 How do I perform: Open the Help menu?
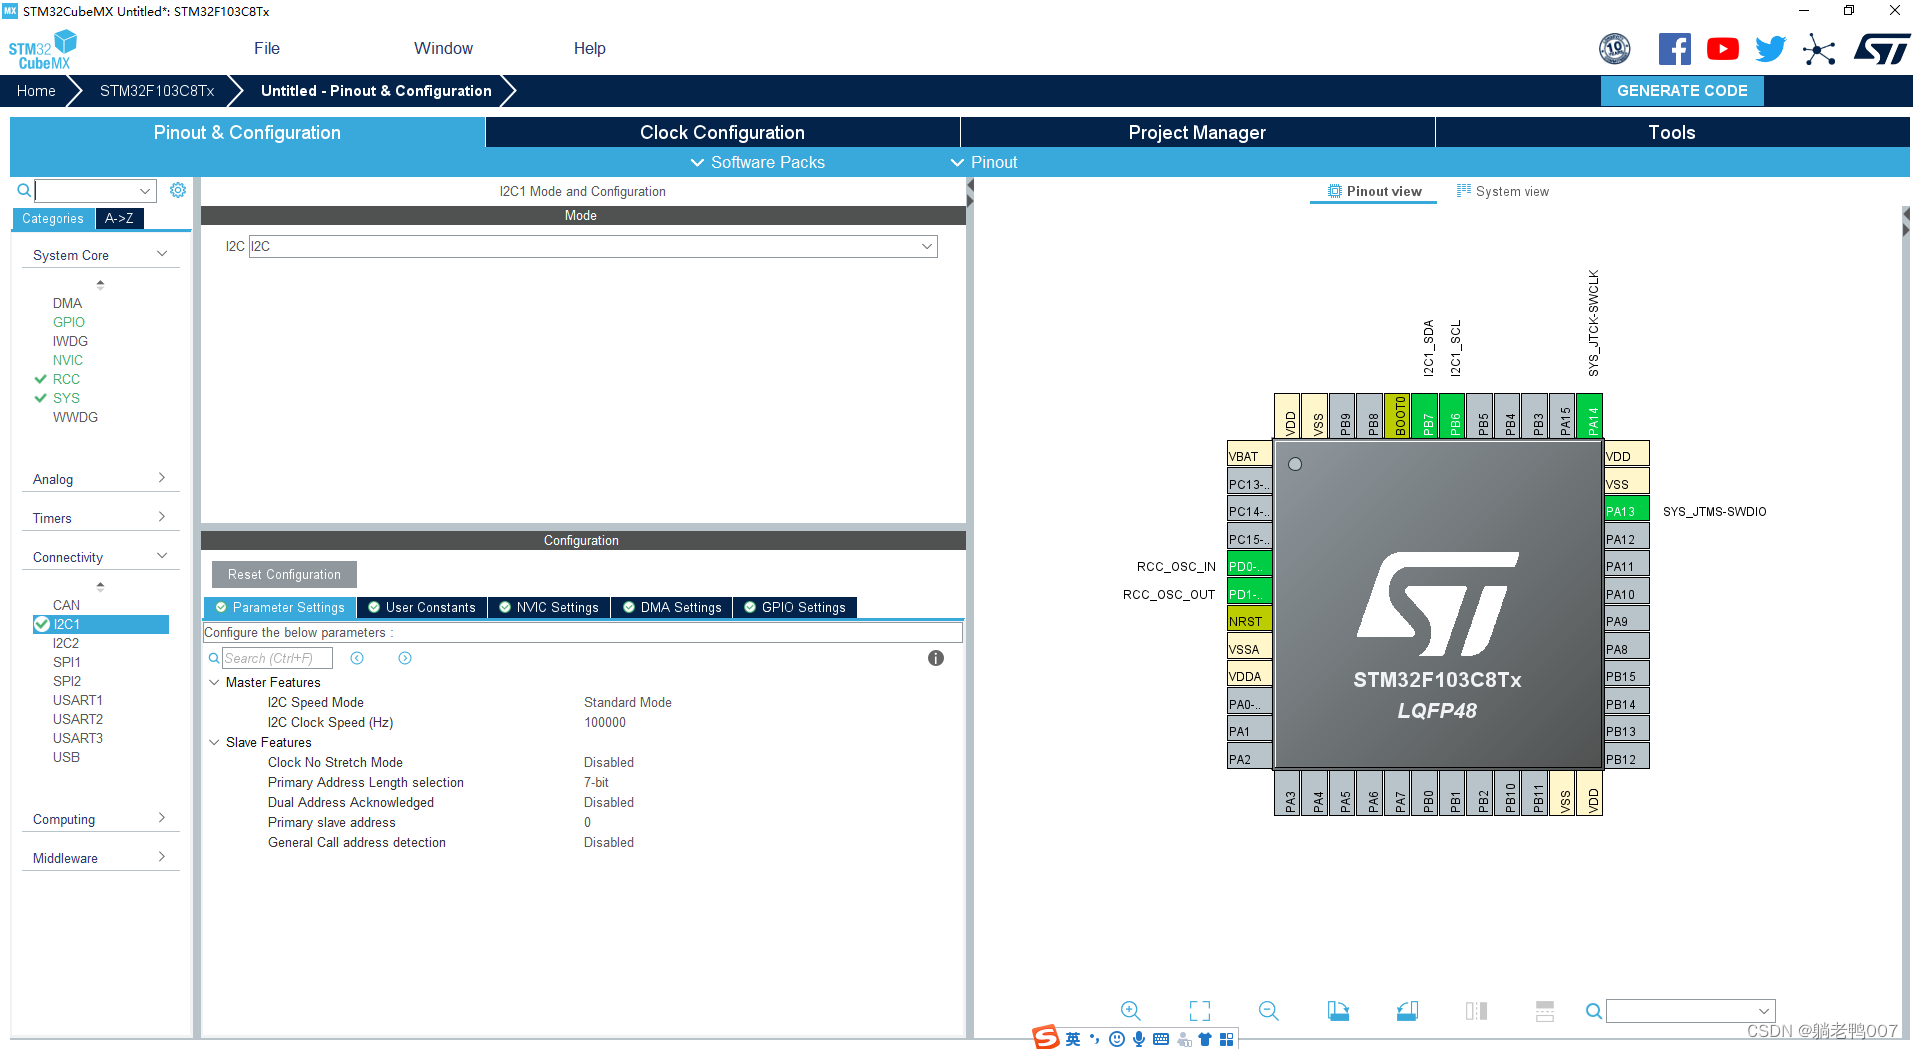[x=590, y=48]
